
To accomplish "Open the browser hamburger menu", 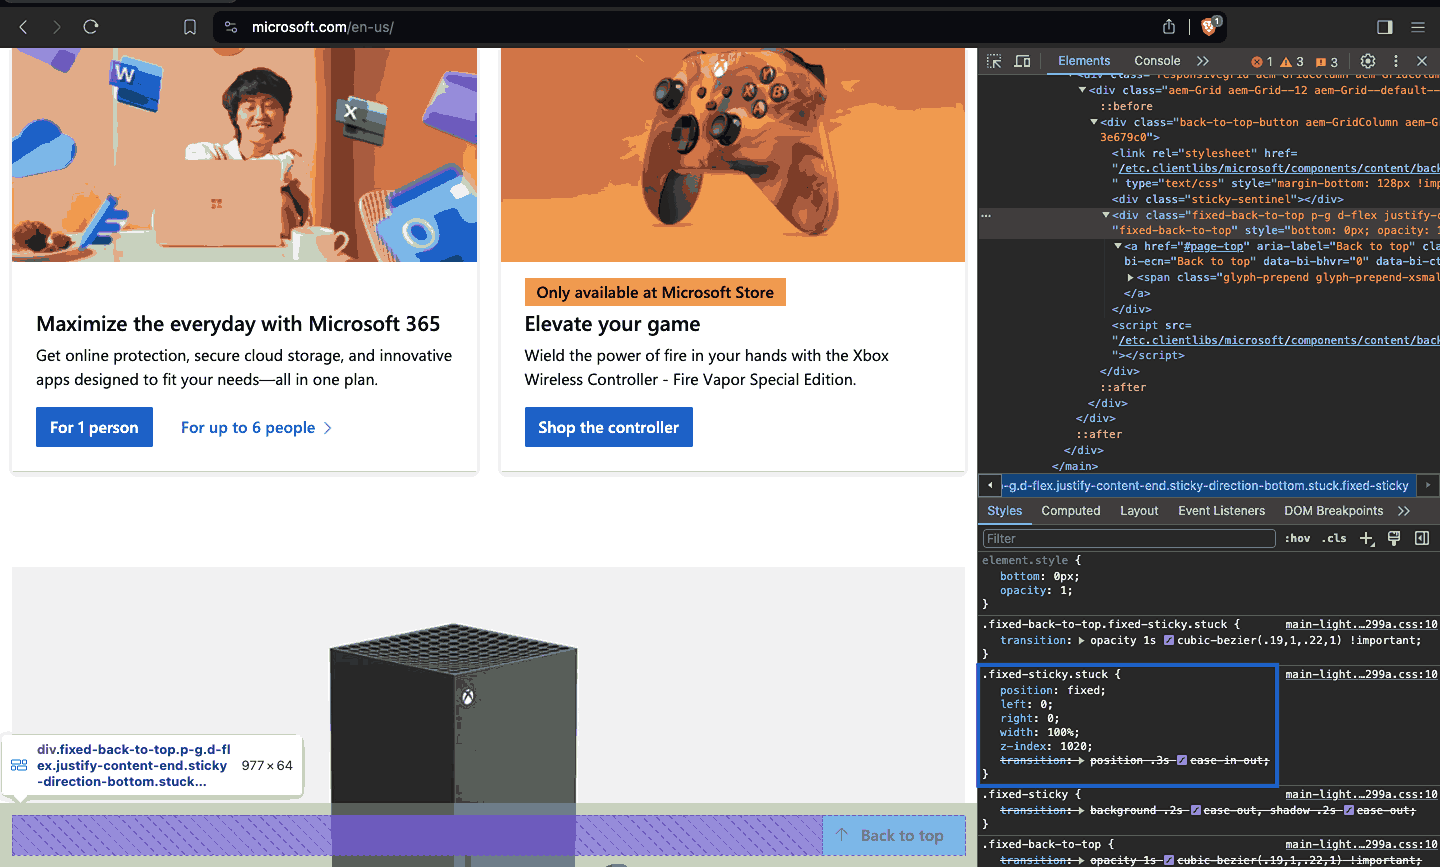I will point(1418,27).
